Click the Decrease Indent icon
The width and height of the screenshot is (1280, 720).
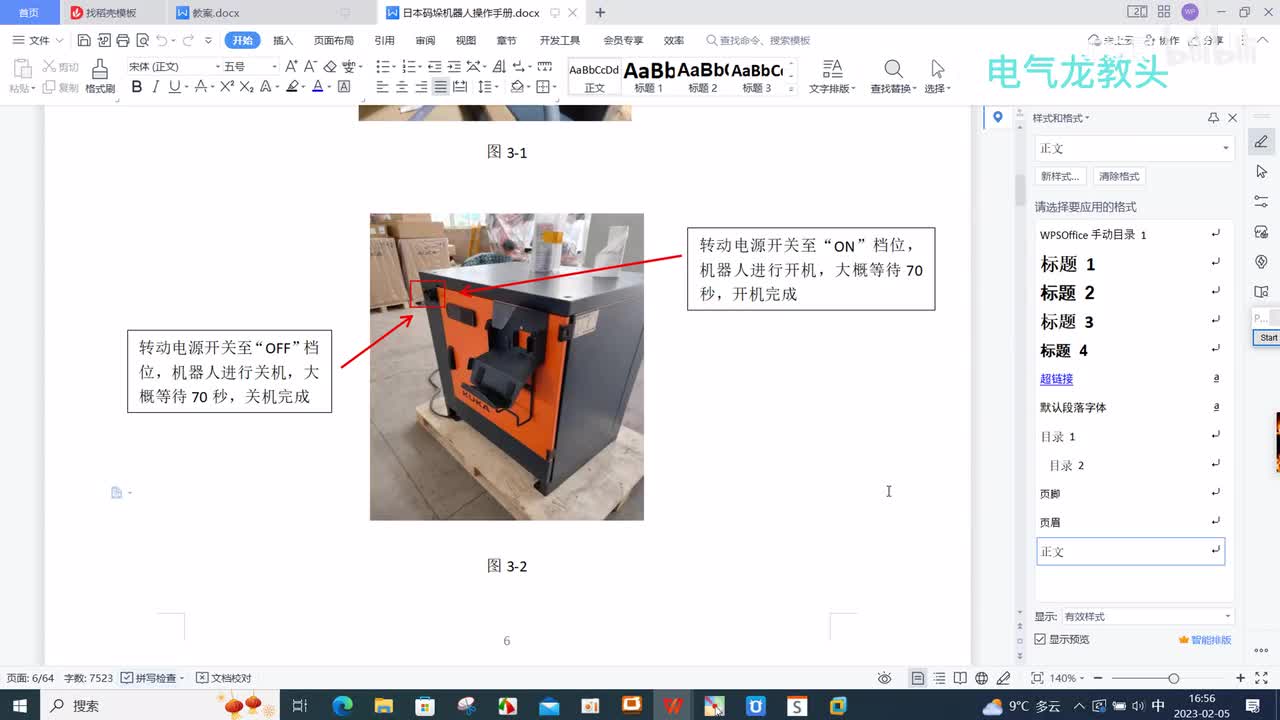[435, 66]
